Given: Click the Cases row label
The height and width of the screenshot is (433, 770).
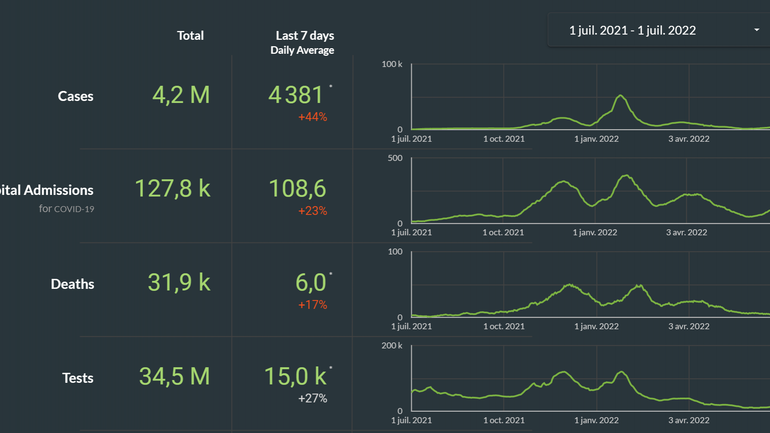Looking at the screenshot, I should [76, 96].
